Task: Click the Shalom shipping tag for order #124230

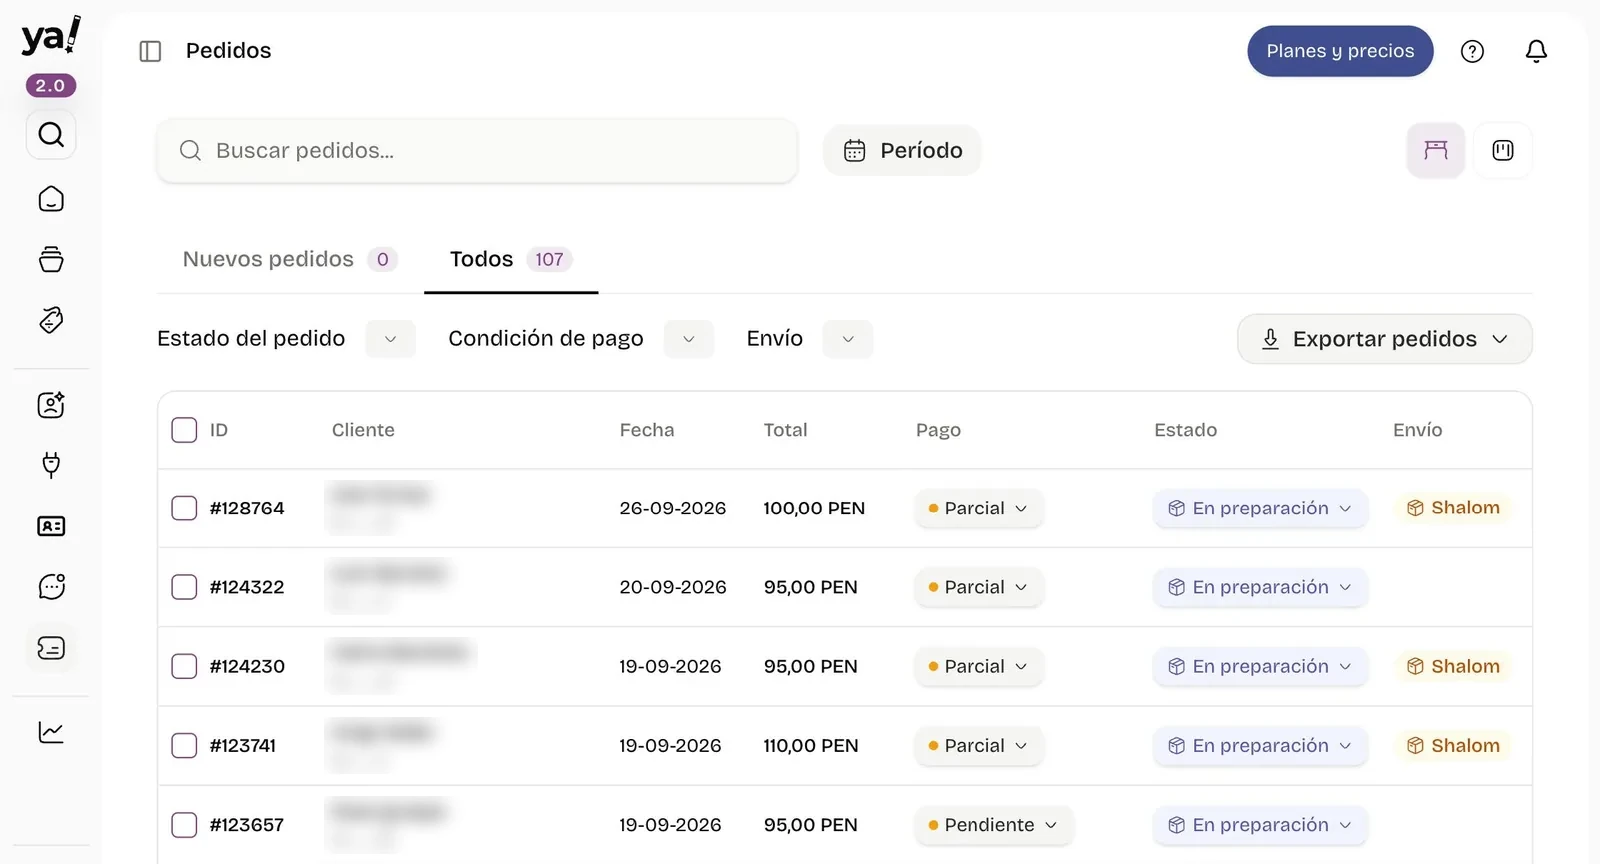Action: click(1453, 666)
